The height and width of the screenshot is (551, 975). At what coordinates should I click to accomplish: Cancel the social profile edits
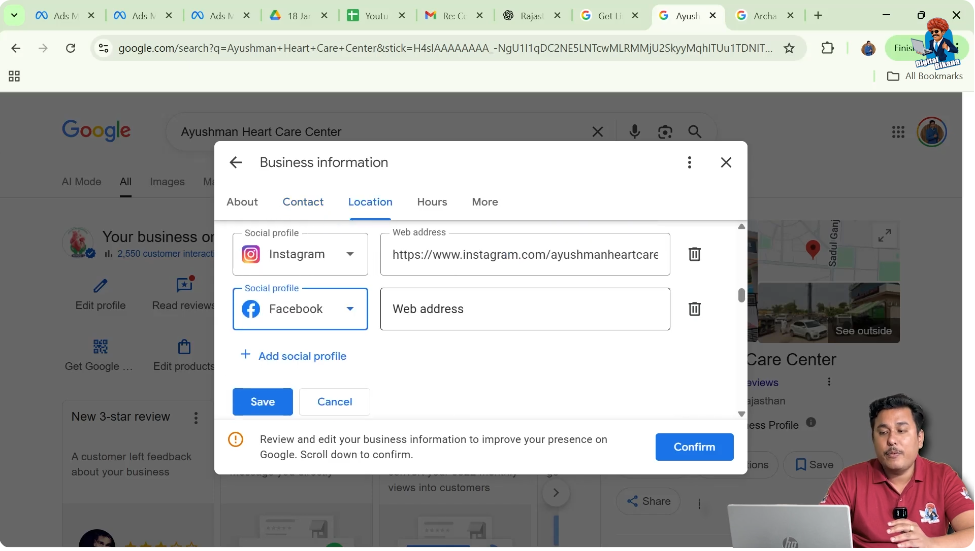click(335, 402)
